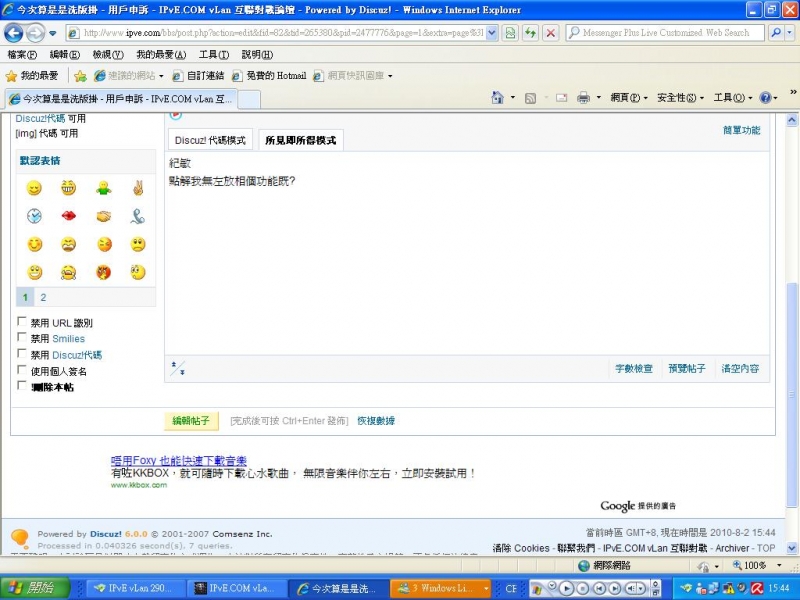Tick the 刪除本帖 checkbox
The height and width of the screenshot is (600, 800).
click(x=22, y=386)
